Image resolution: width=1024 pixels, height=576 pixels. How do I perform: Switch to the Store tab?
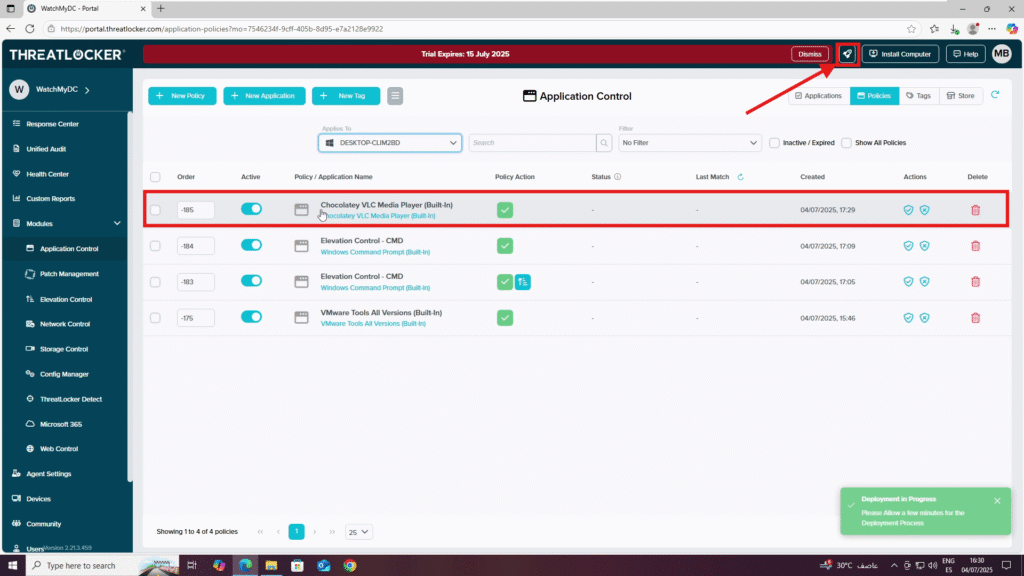pos(961,96)
